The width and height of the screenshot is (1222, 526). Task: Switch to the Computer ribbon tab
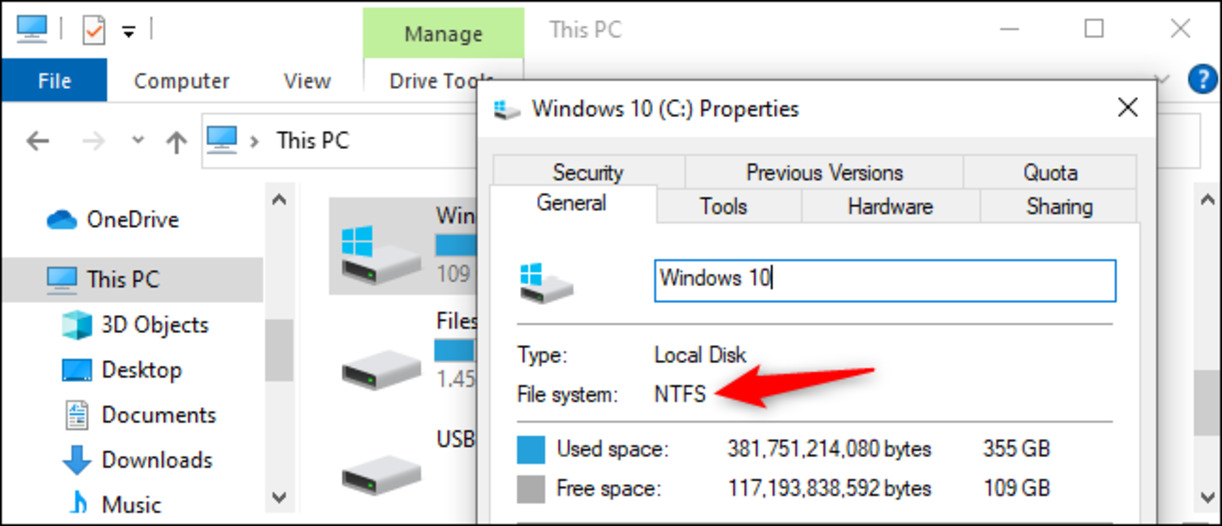point(181,81)
